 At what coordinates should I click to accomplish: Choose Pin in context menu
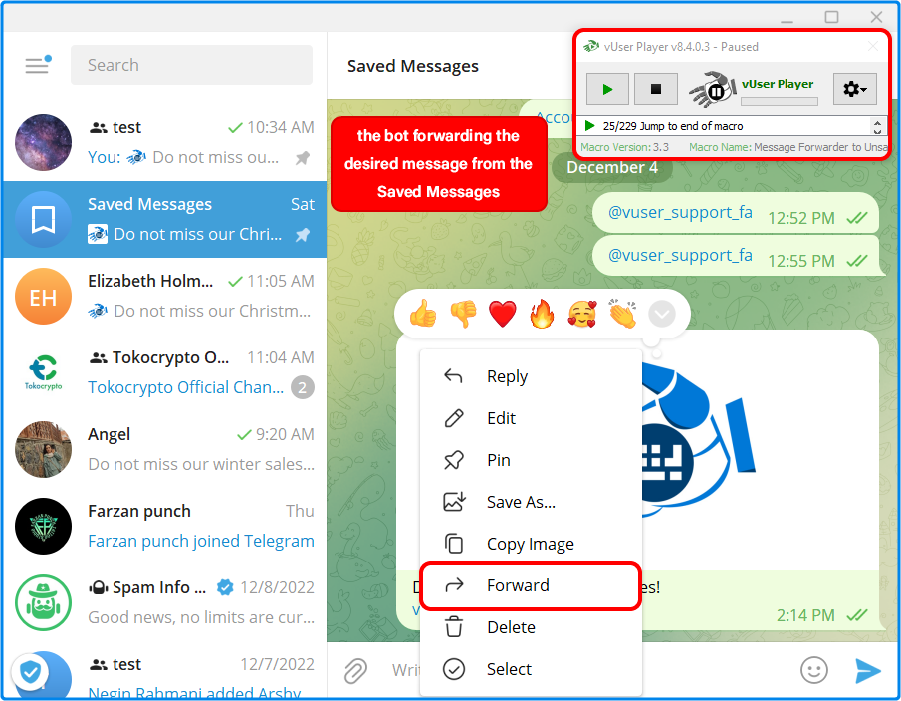click(x=531, y=460)
